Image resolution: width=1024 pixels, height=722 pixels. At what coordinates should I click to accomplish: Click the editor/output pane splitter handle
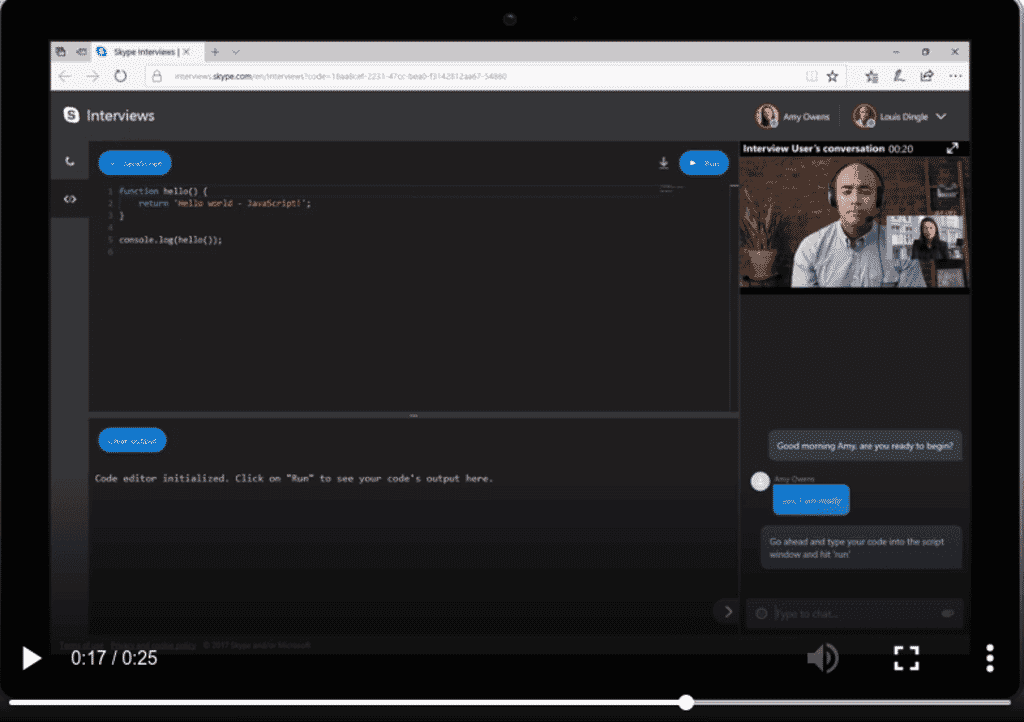pos(413,415)
